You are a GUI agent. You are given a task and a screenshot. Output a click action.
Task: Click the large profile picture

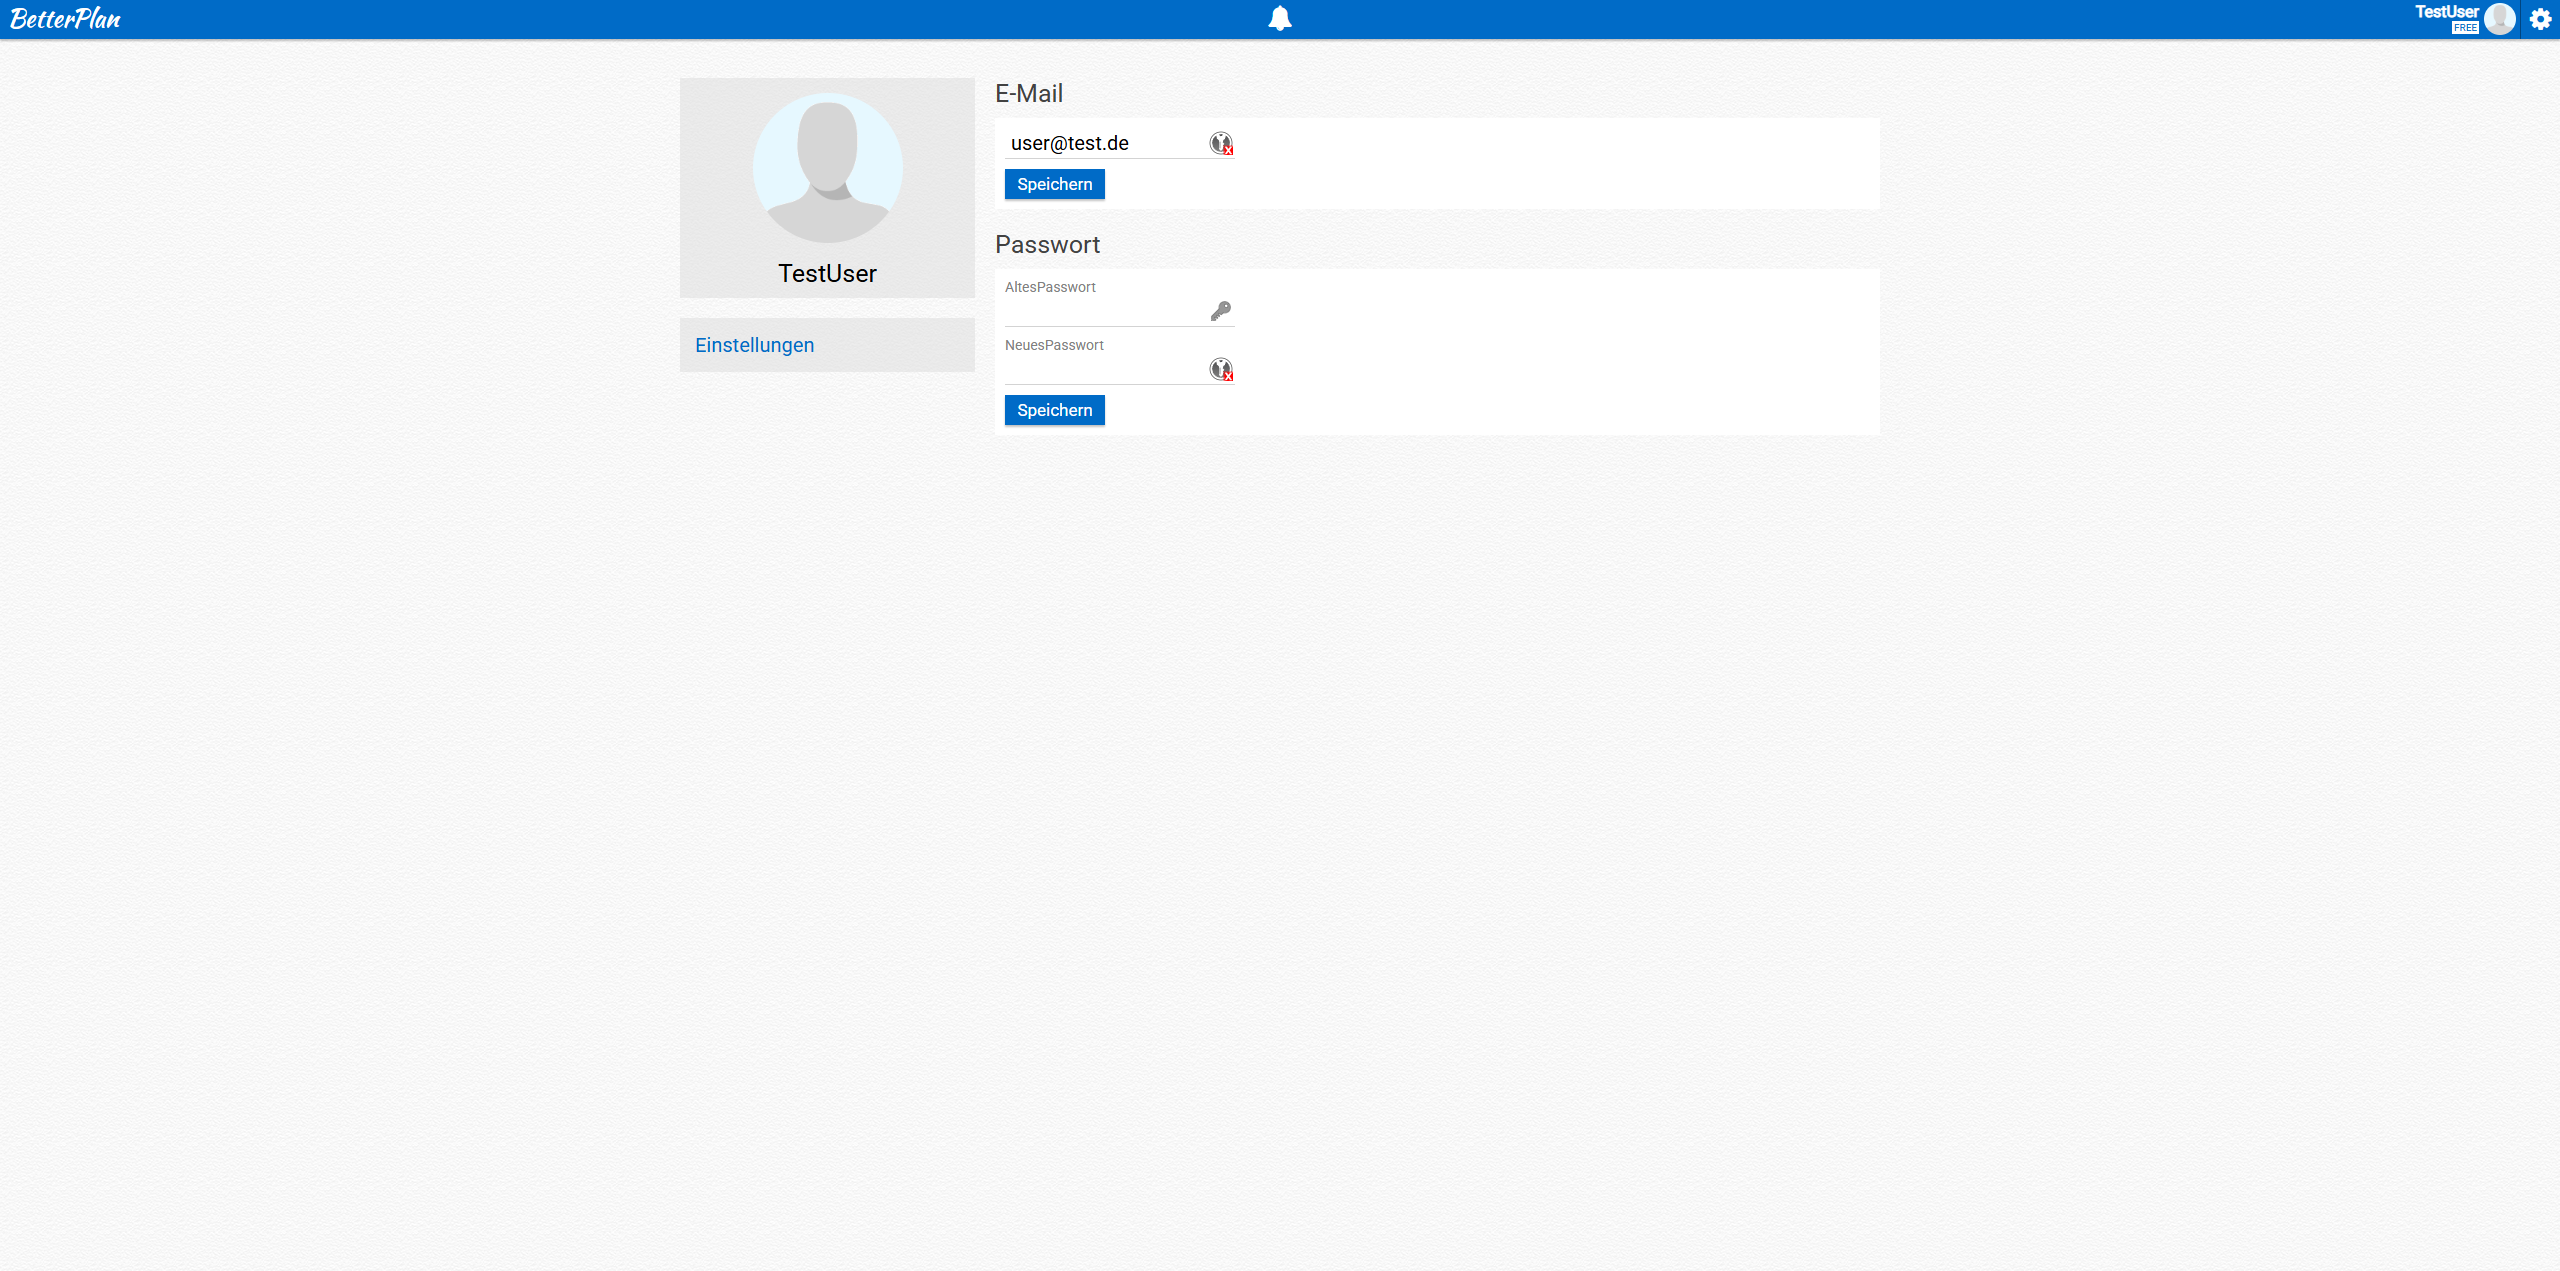point(828,168)
